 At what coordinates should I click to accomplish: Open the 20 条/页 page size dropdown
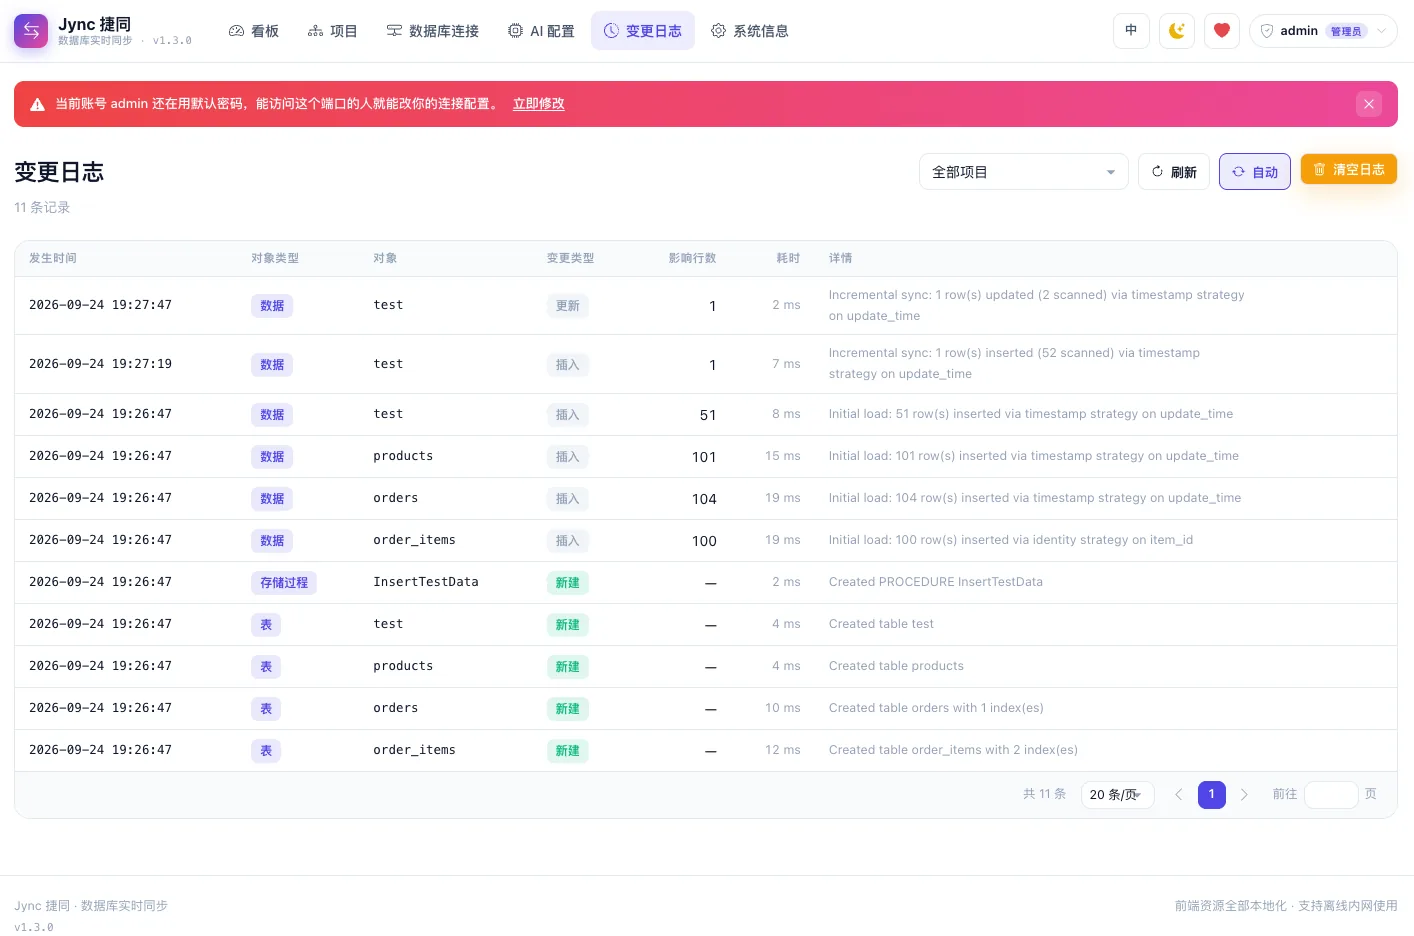click(x=1118, y=795)
